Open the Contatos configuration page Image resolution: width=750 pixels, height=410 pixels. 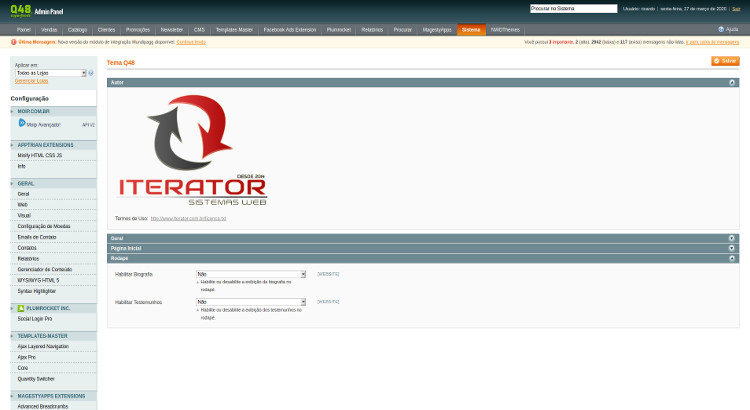point(27,248)
